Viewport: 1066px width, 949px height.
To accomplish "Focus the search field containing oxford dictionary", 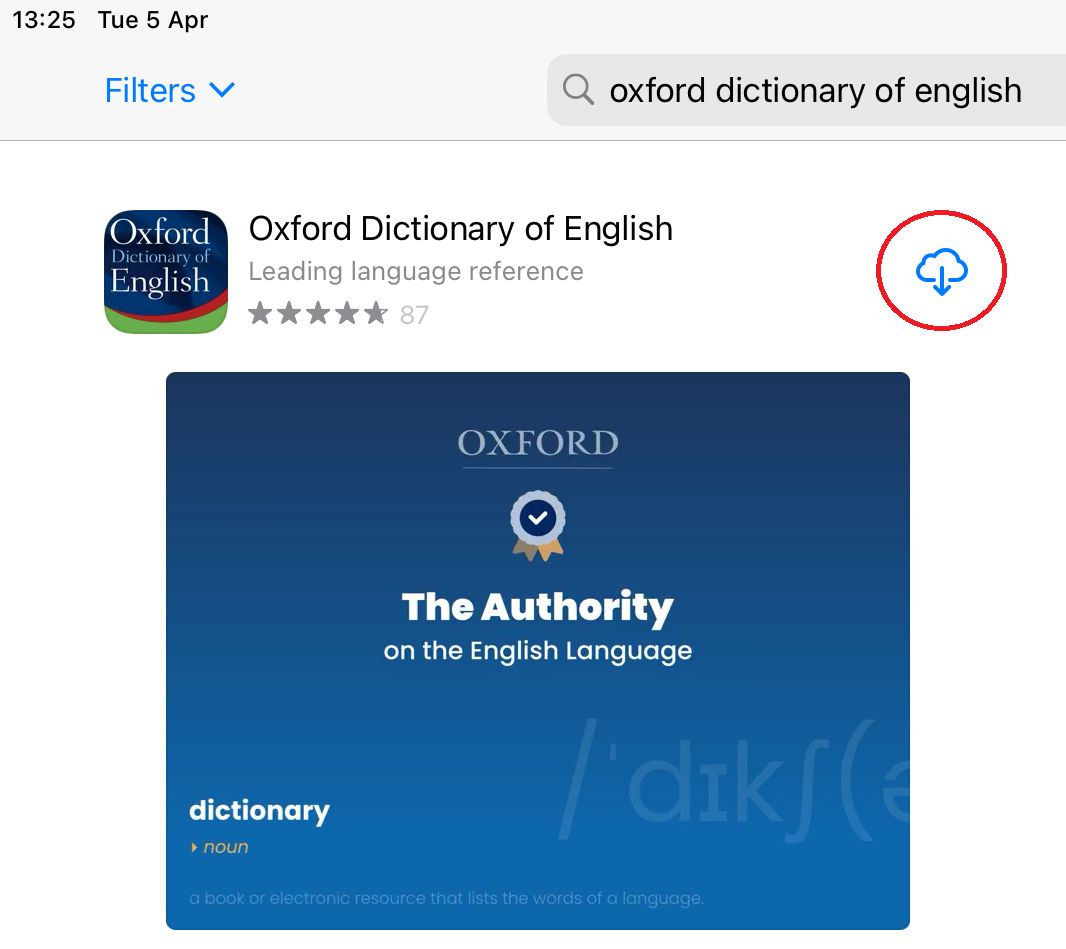I will coord(806,90).
